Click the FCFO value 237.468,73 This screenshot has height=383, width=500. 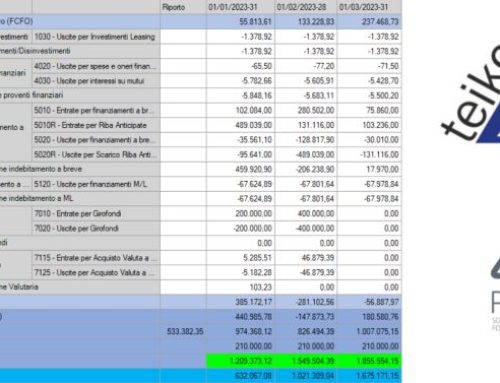(x=380, y=22)
